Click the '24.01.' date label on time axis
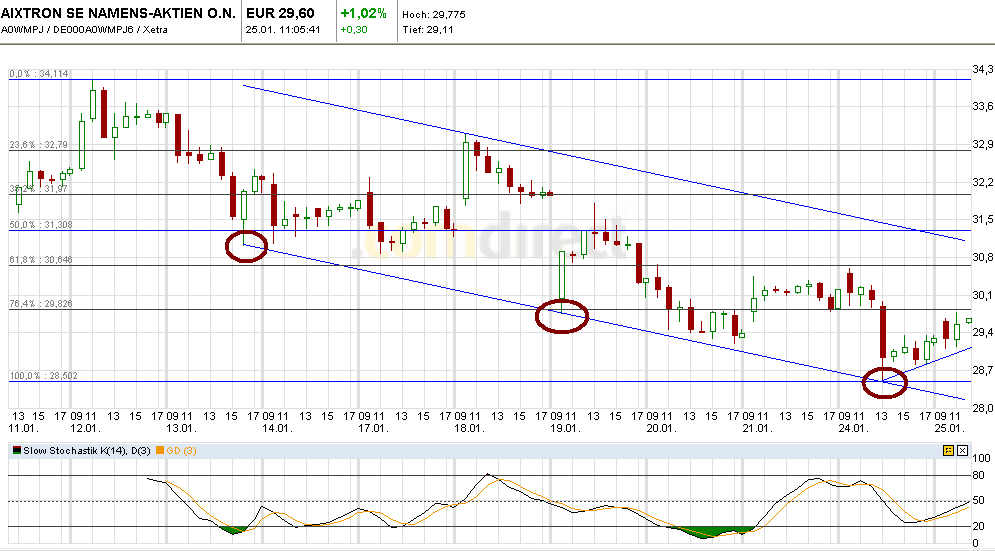995x551 pixels. point(853,428)
